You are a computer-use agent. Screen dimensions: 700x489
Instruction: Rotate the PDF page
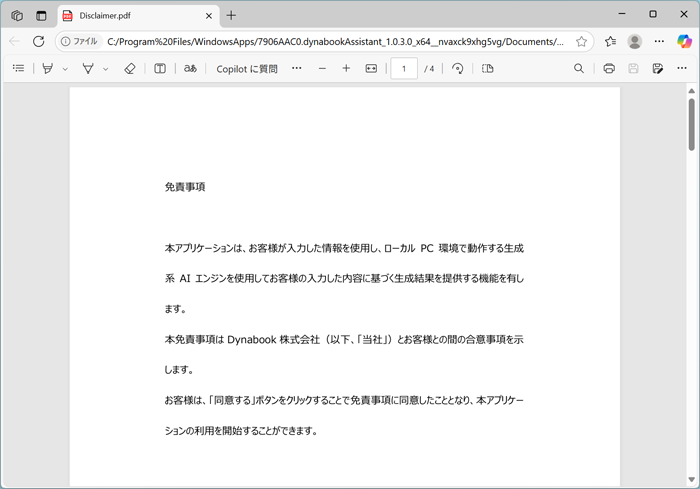(x=457, y=68)
